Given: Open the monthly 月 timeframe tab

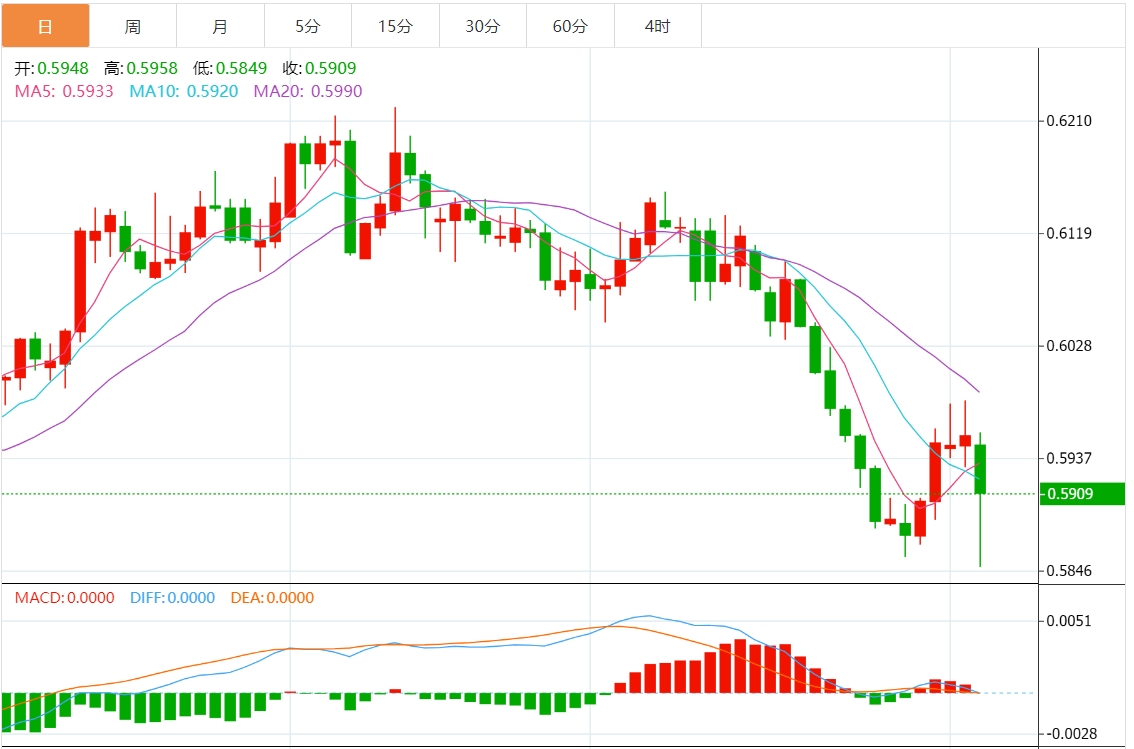Looking at the screenshot, I should [x=220, y=26].
